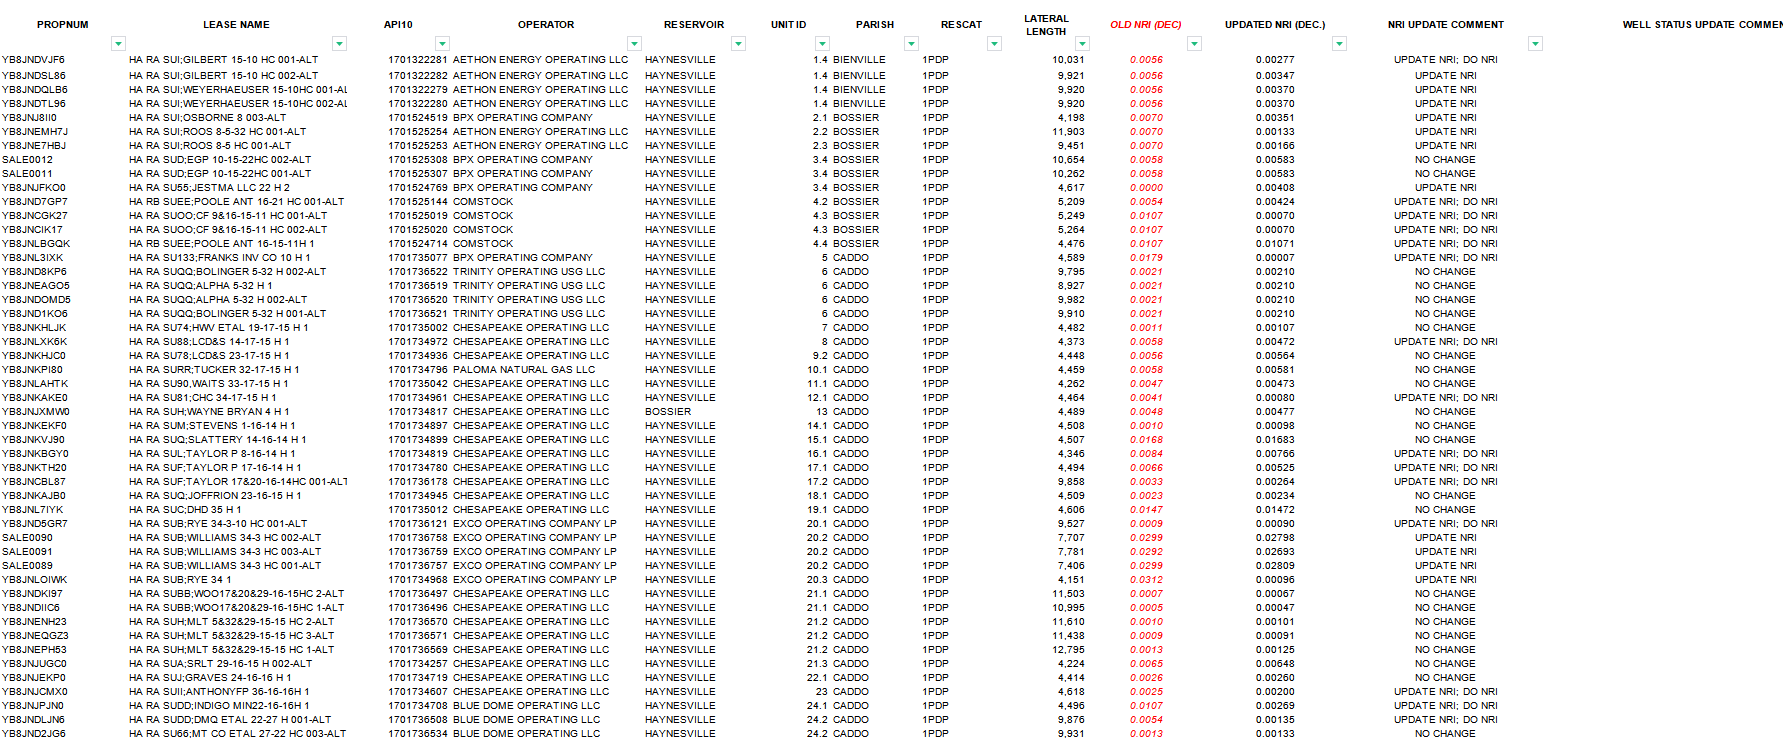Select lease HA RA SUC;DHD 35 H 1
Viewport: 1783px width, 742px height.
(185, 510)
